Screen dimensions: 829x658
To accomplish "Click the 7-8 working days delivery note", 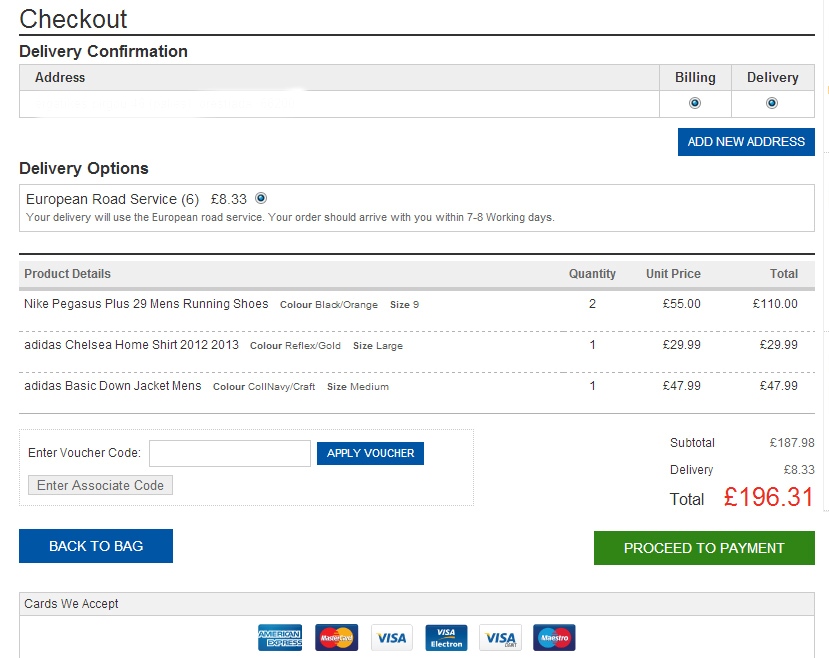I will pyautogui.click(x=290, y=217).
